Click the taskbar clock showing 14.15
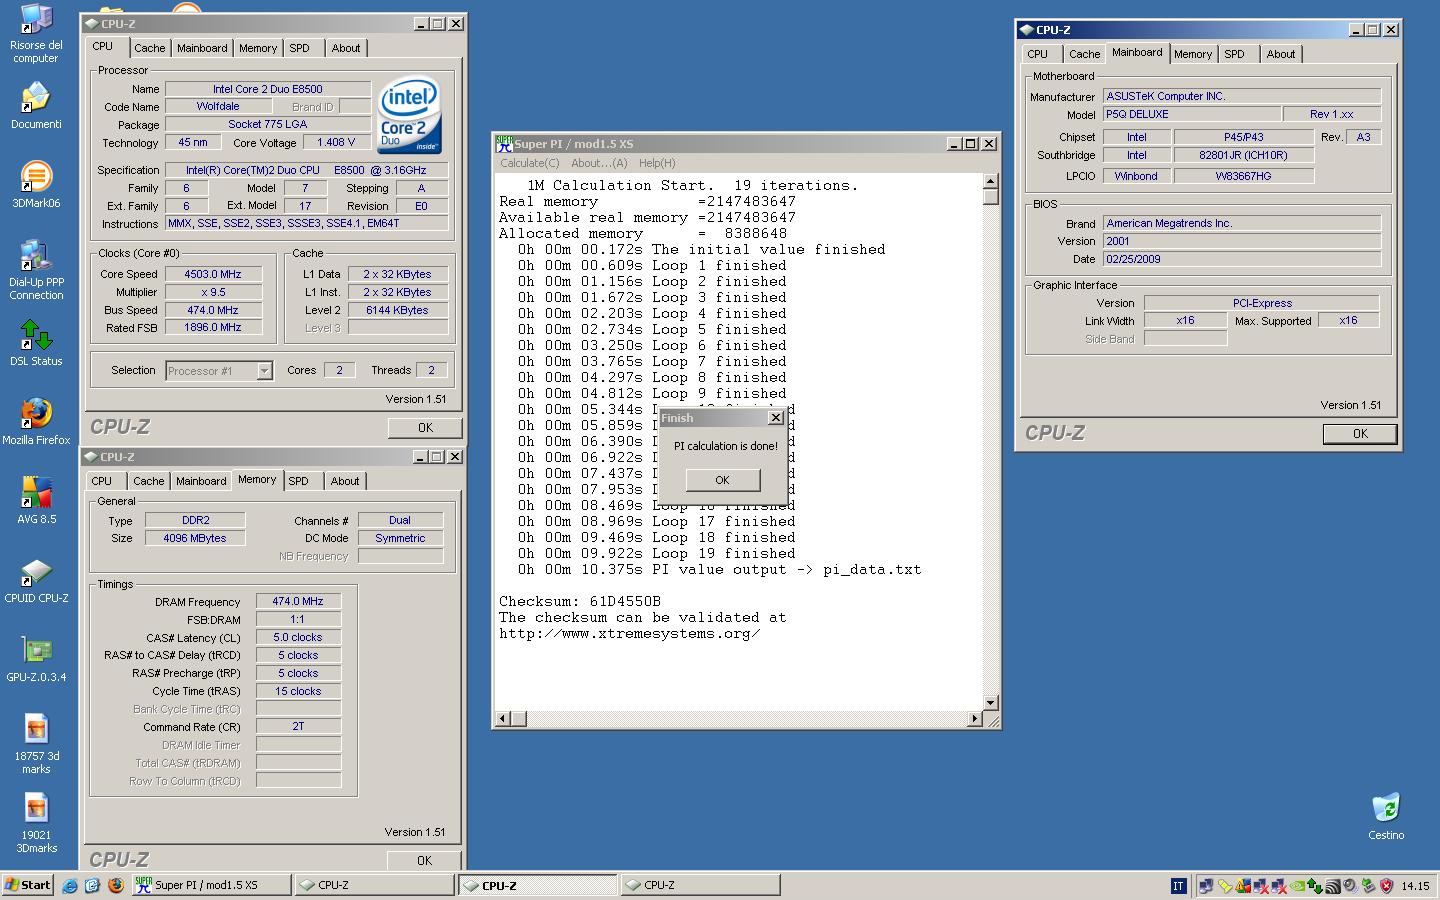The image size is (1440, 900). [1415, 886]
